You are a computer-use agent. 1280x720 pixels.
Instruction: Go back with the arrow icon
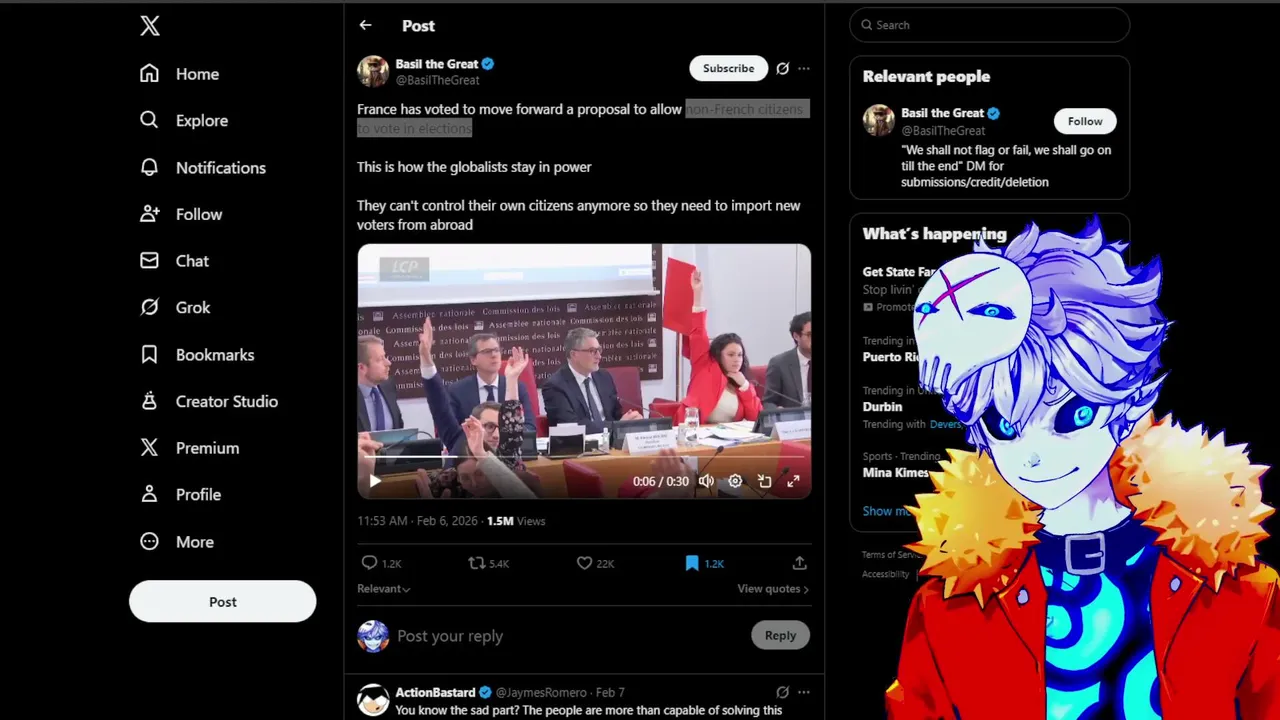point(365,25)
